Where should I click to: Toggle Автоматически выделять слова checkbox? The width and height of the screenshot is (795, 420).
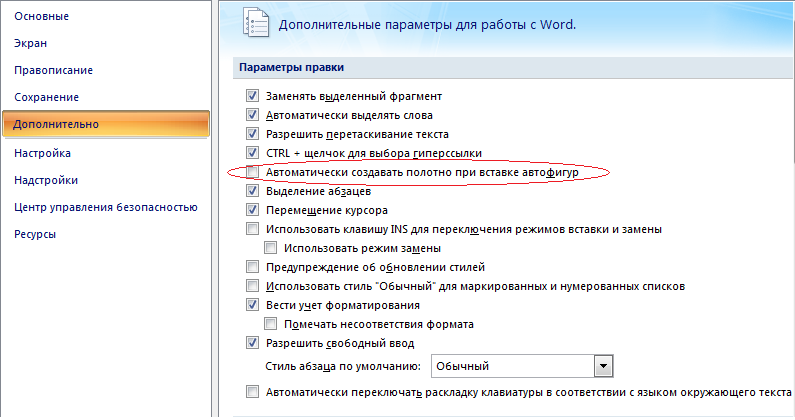click(x=252, y=115)
